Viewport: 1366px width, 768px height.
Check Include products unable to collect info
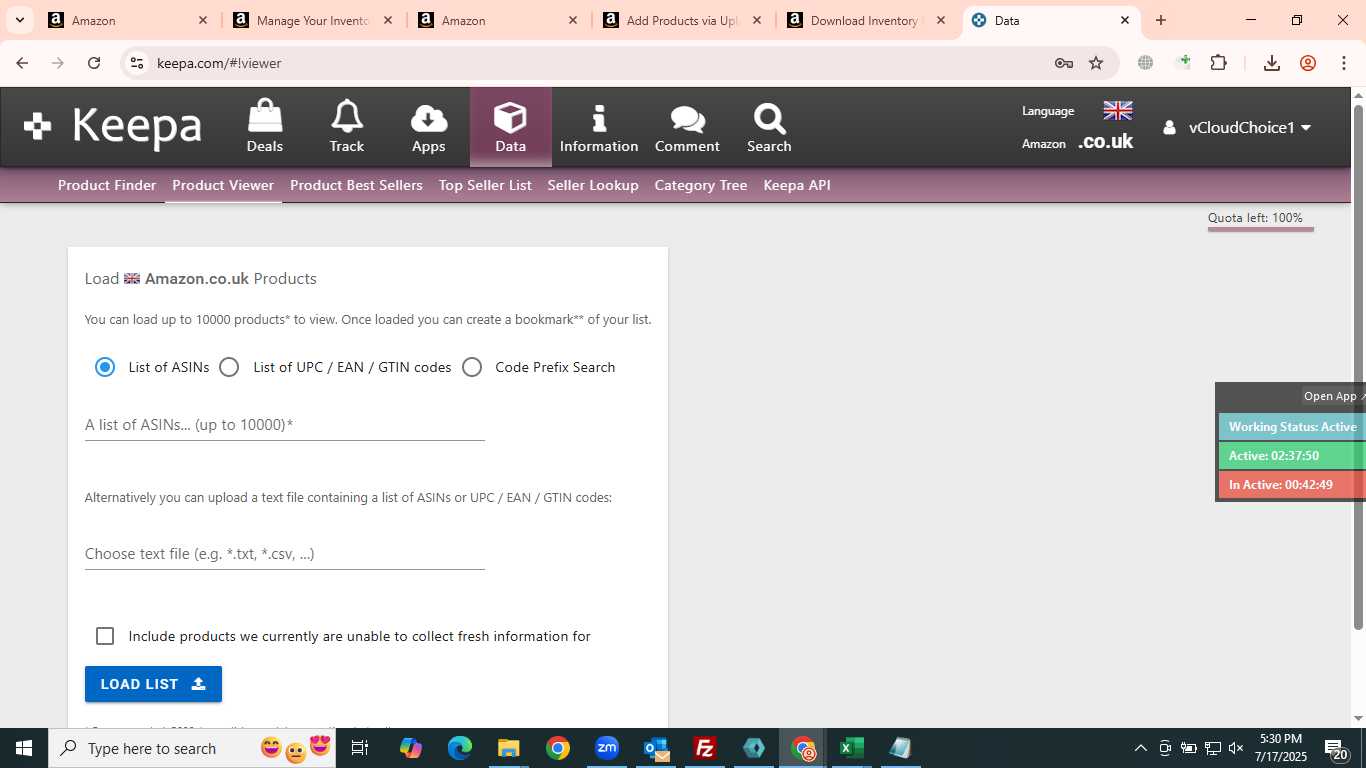click(x=105, y=636)
